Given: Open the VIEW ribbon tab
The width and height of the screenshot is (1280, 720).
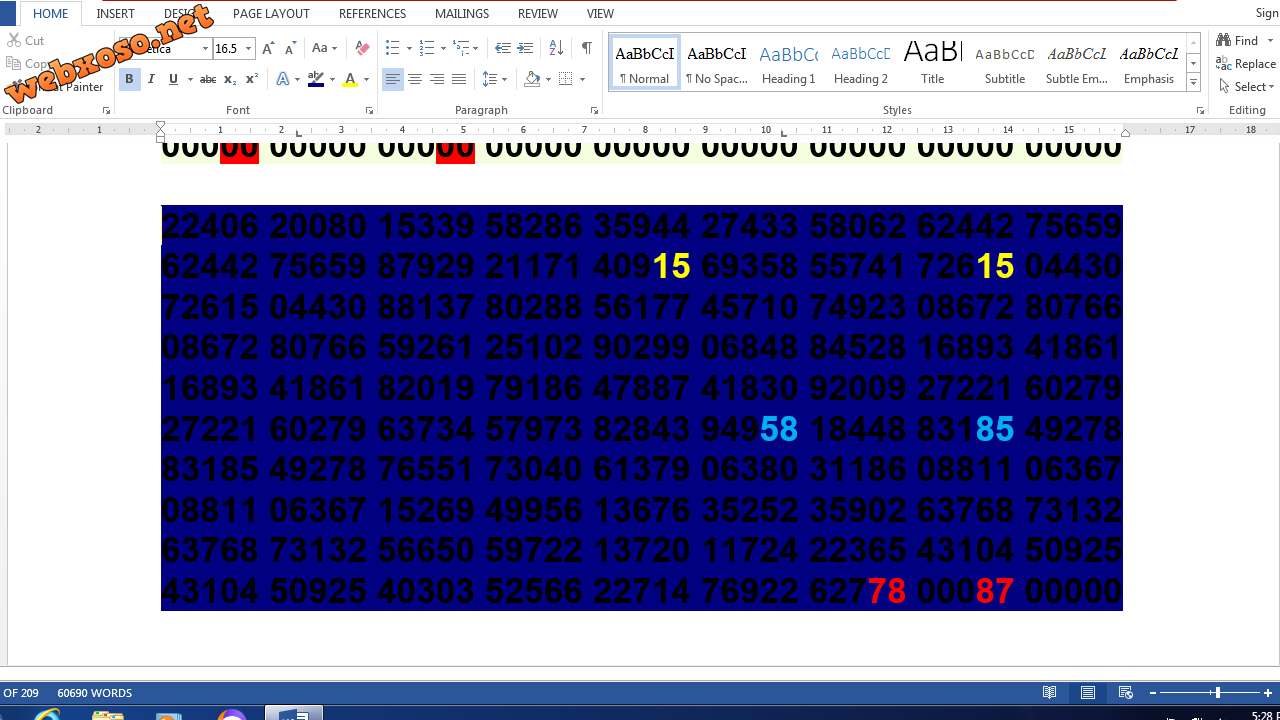Looking at the screenshot, I should tap(600, 14).
